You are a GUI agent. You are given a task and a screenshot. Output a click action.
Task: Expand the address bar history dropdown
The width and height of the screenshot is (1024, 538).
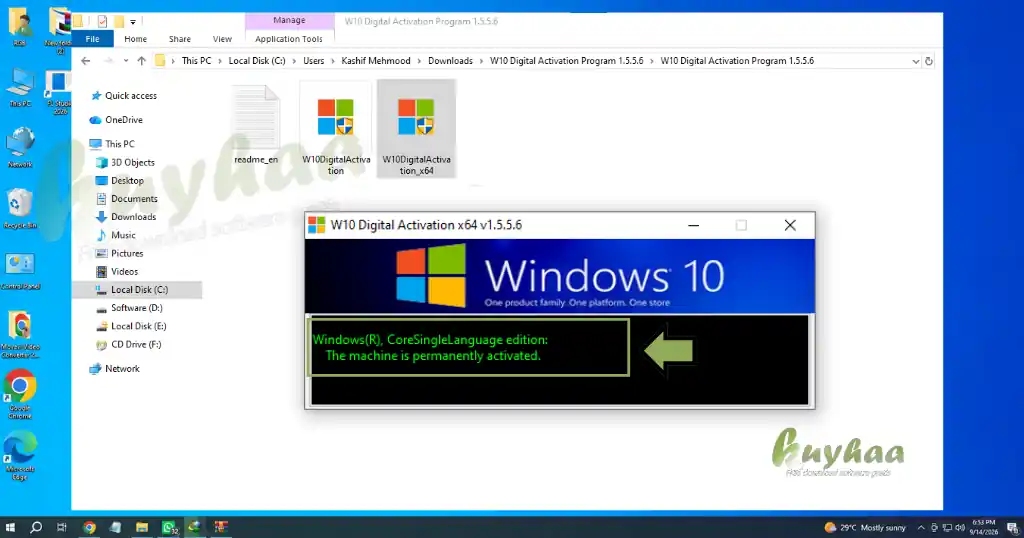915,61
